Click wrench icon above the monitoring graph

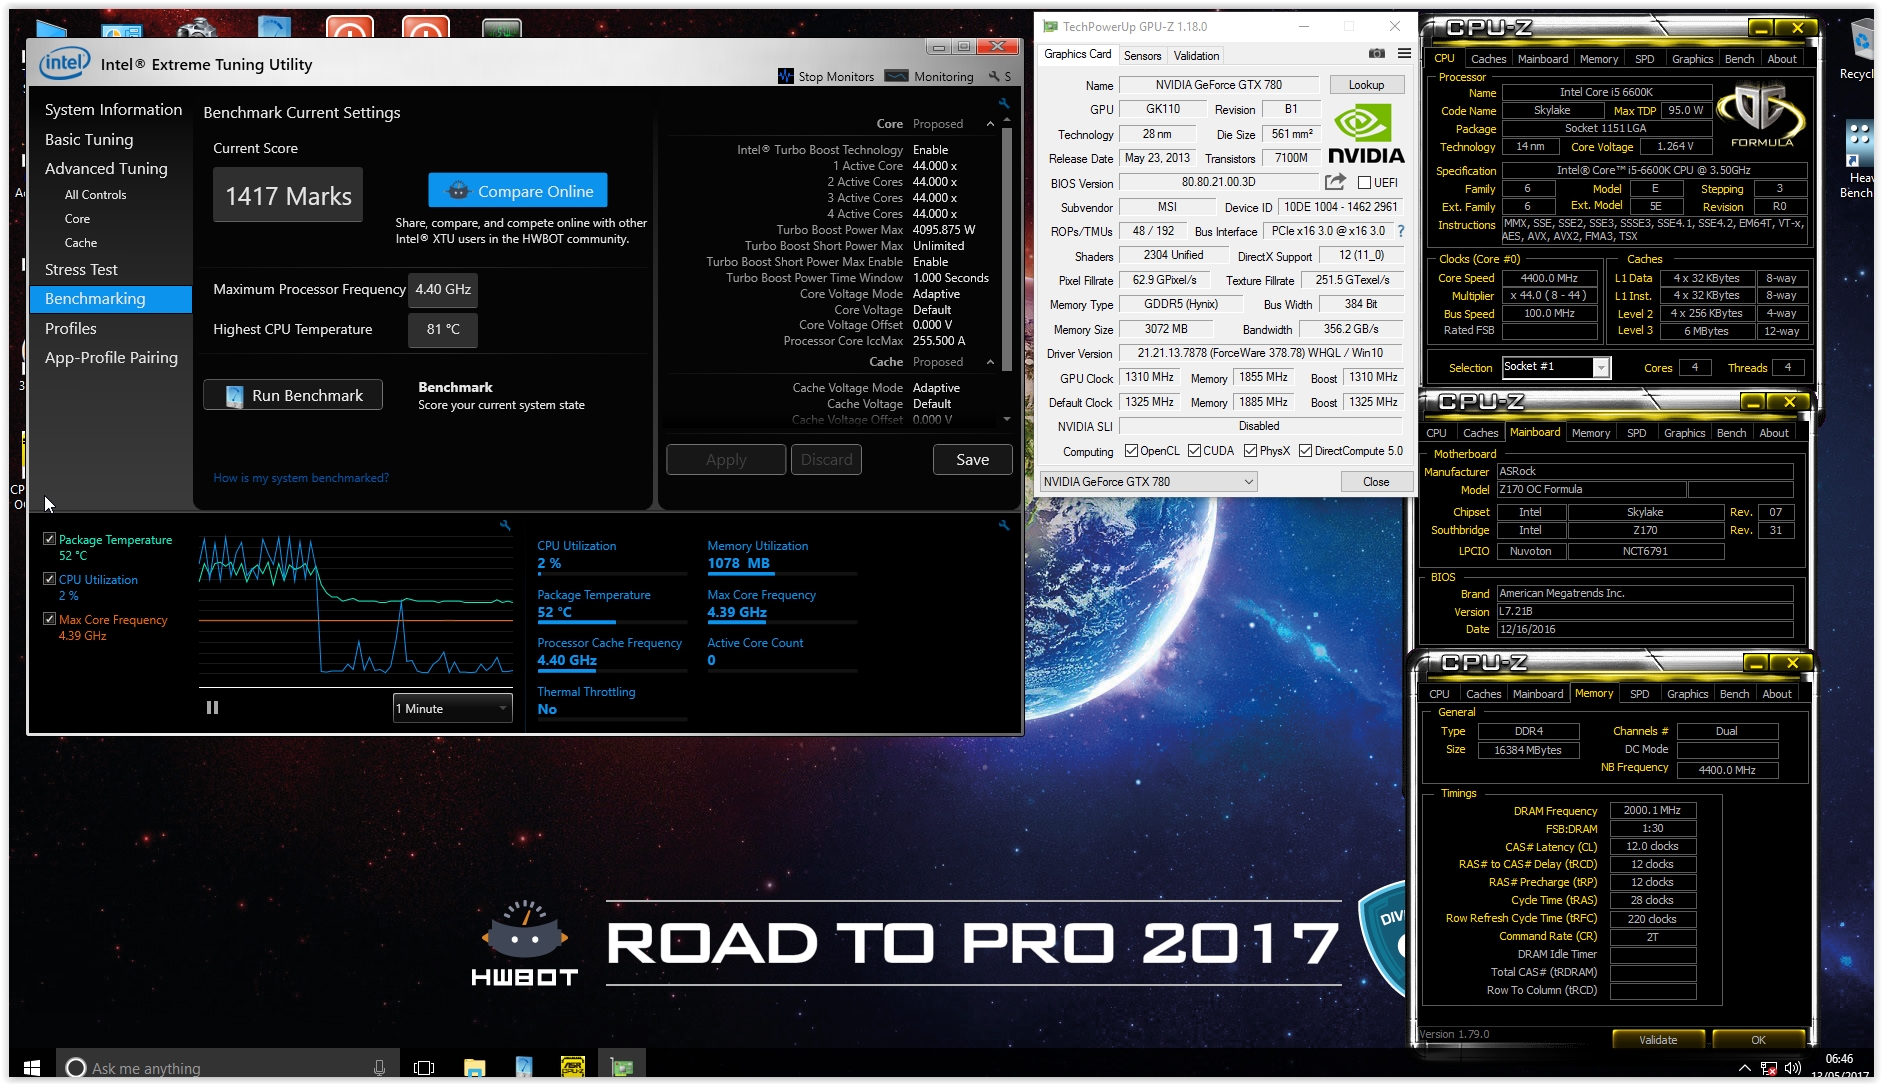pos(505,525)
